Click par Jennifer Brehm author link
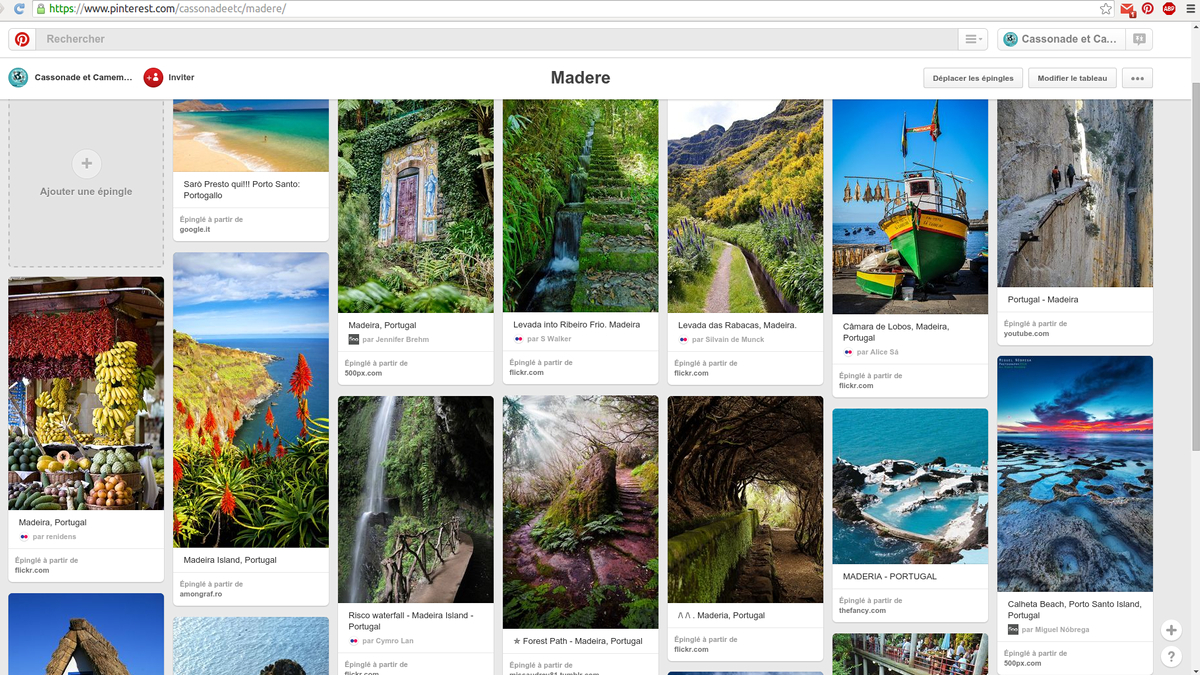The width and height of the screenshot is (1200, 675). [395, 340]
